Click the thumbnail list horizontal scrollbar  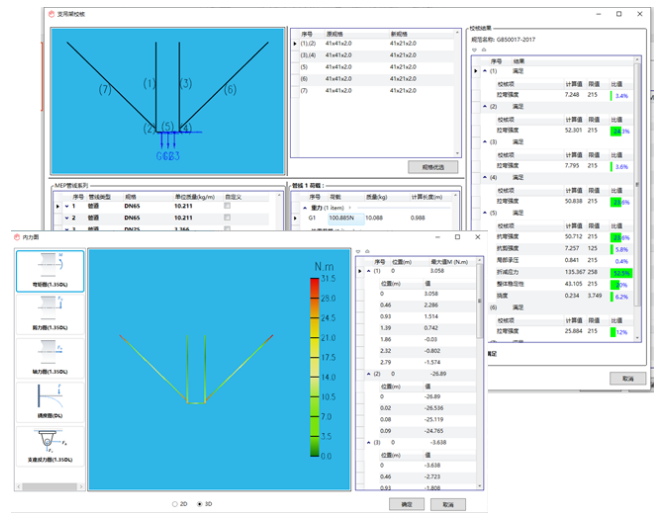tap(48, 485)
